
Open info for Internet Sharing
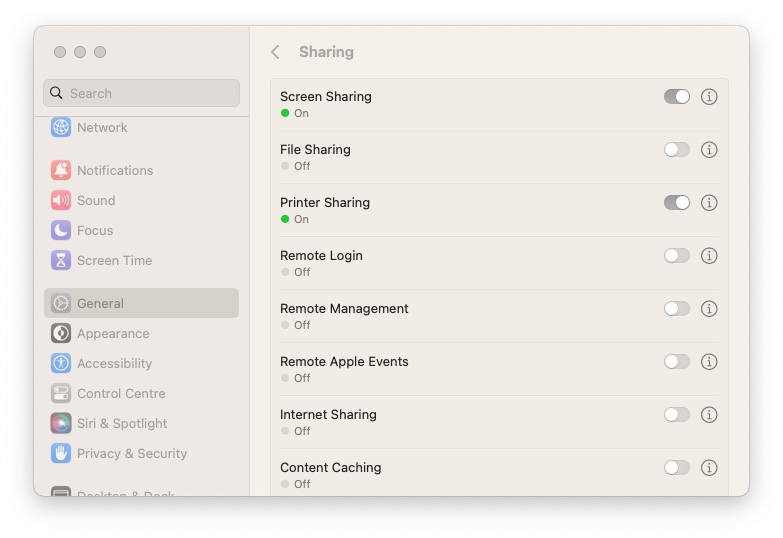709,414
